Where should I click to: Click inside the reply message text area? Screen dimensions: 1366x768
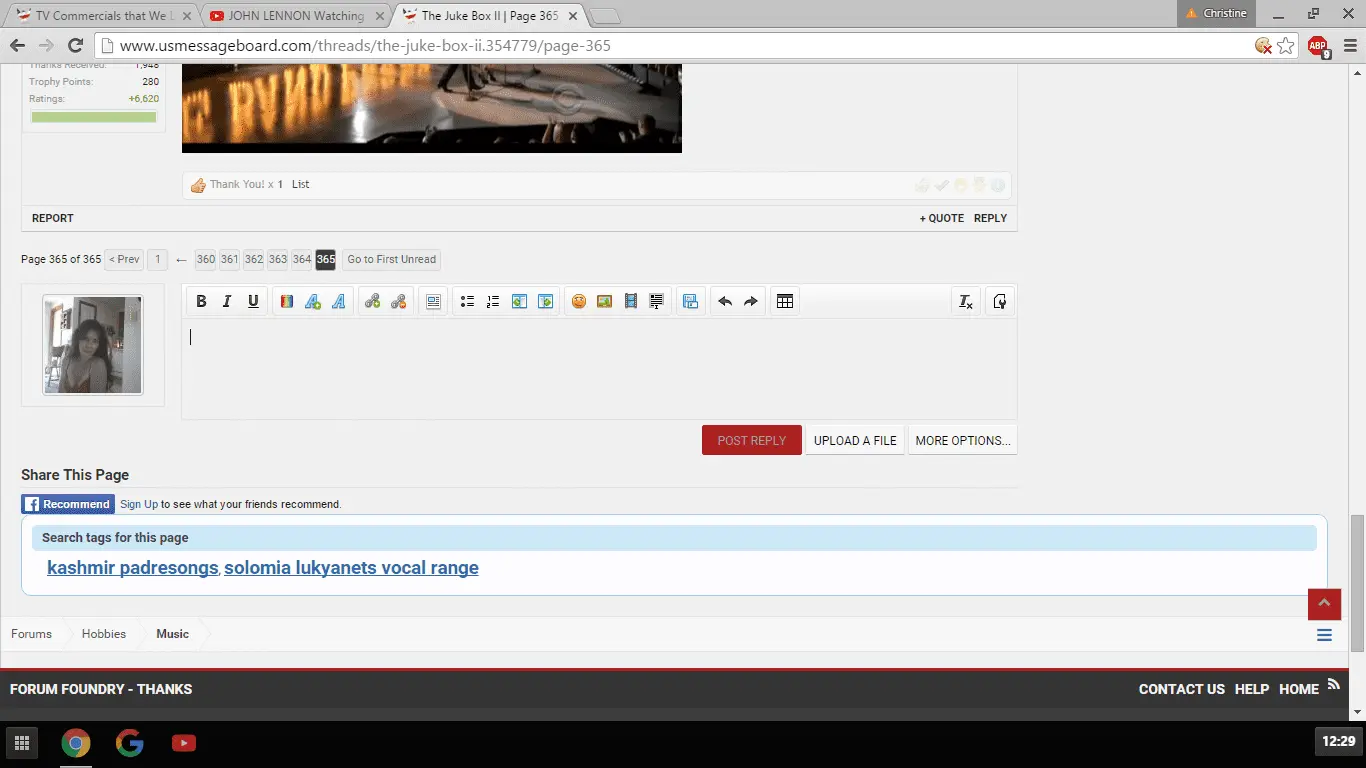598,370
